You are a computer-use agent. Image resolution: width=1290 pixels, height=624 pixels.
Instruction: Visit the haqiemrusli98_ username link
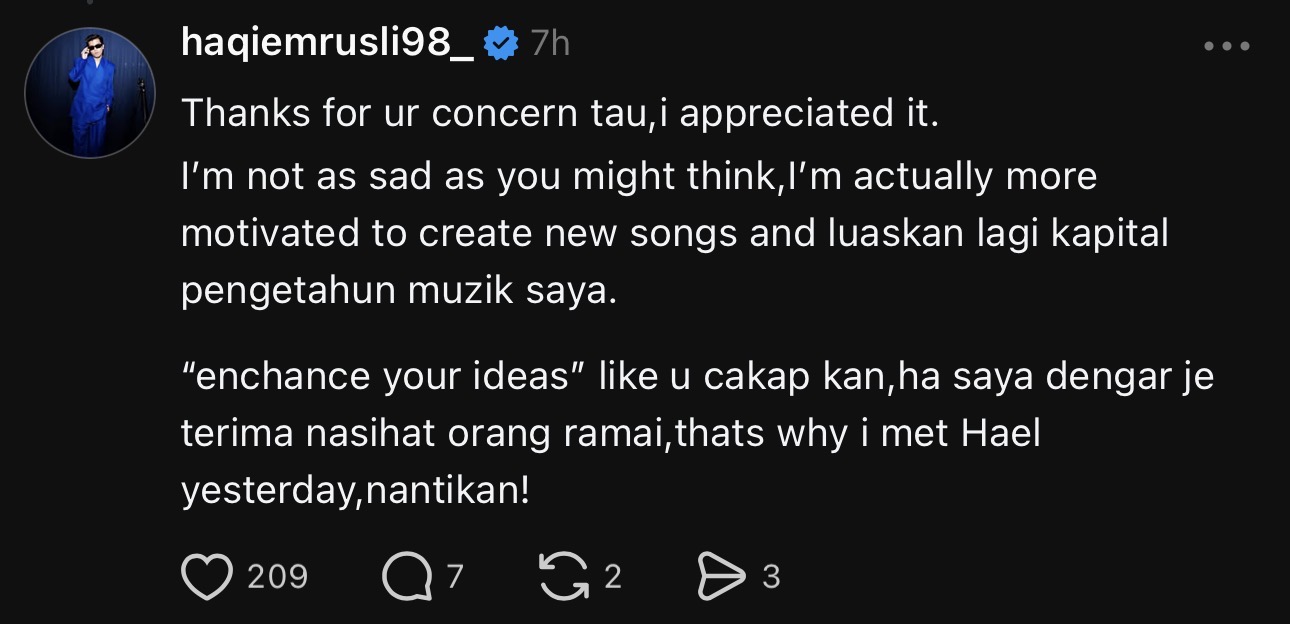tap(328, 42)
